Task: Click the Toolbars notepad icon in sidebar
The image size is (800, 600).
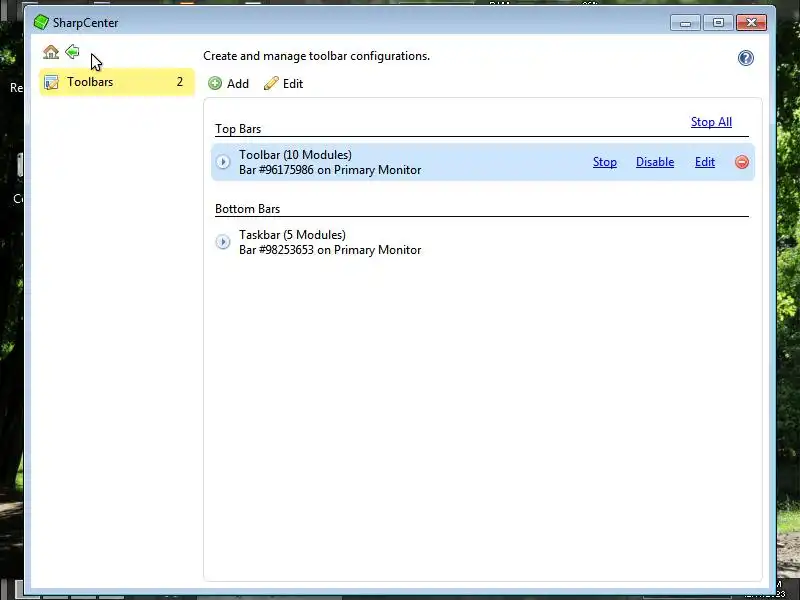Action: pos(51,82)
